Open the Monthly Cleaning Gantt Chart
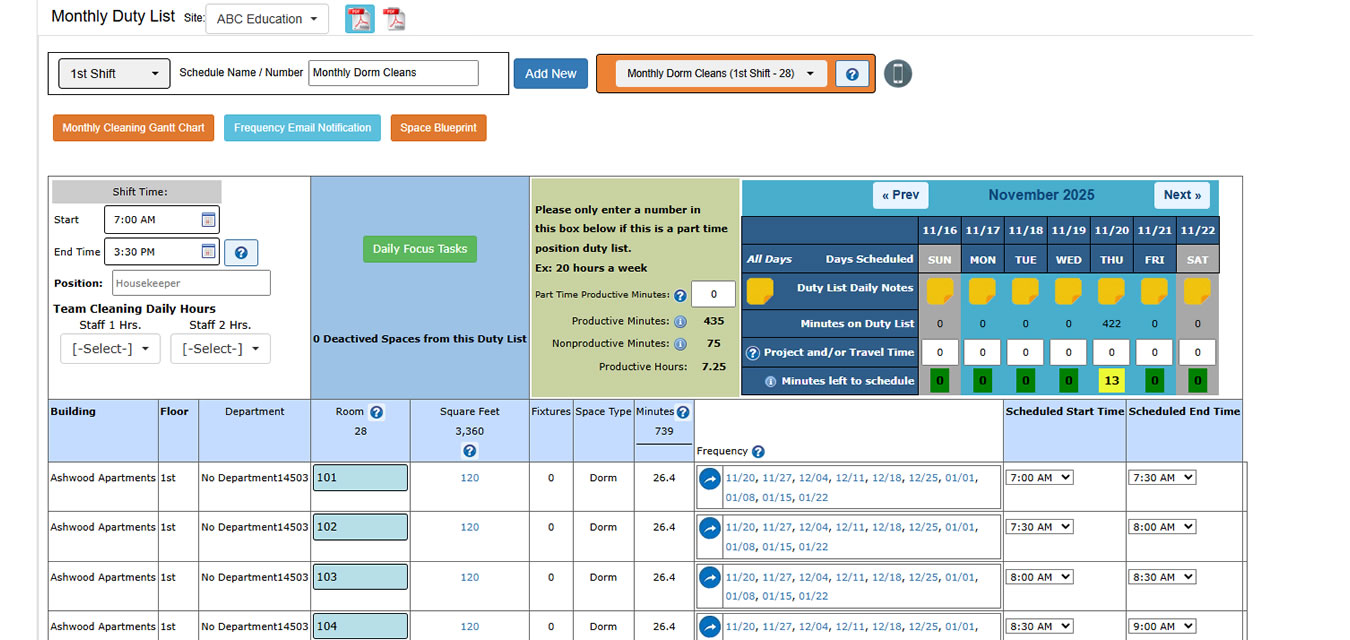The width and height of the screenshot is (1350, 640). (x=133, y=128)
